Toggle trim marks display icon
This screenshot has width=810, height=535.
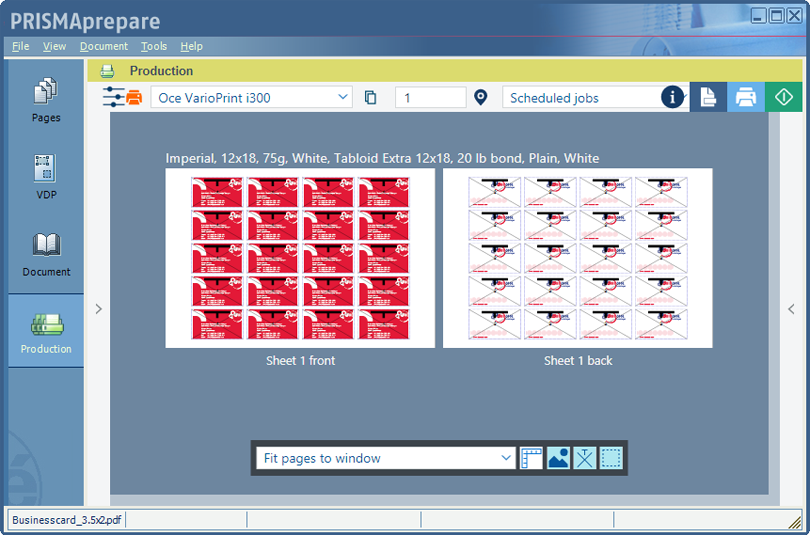tap(585, 458)
